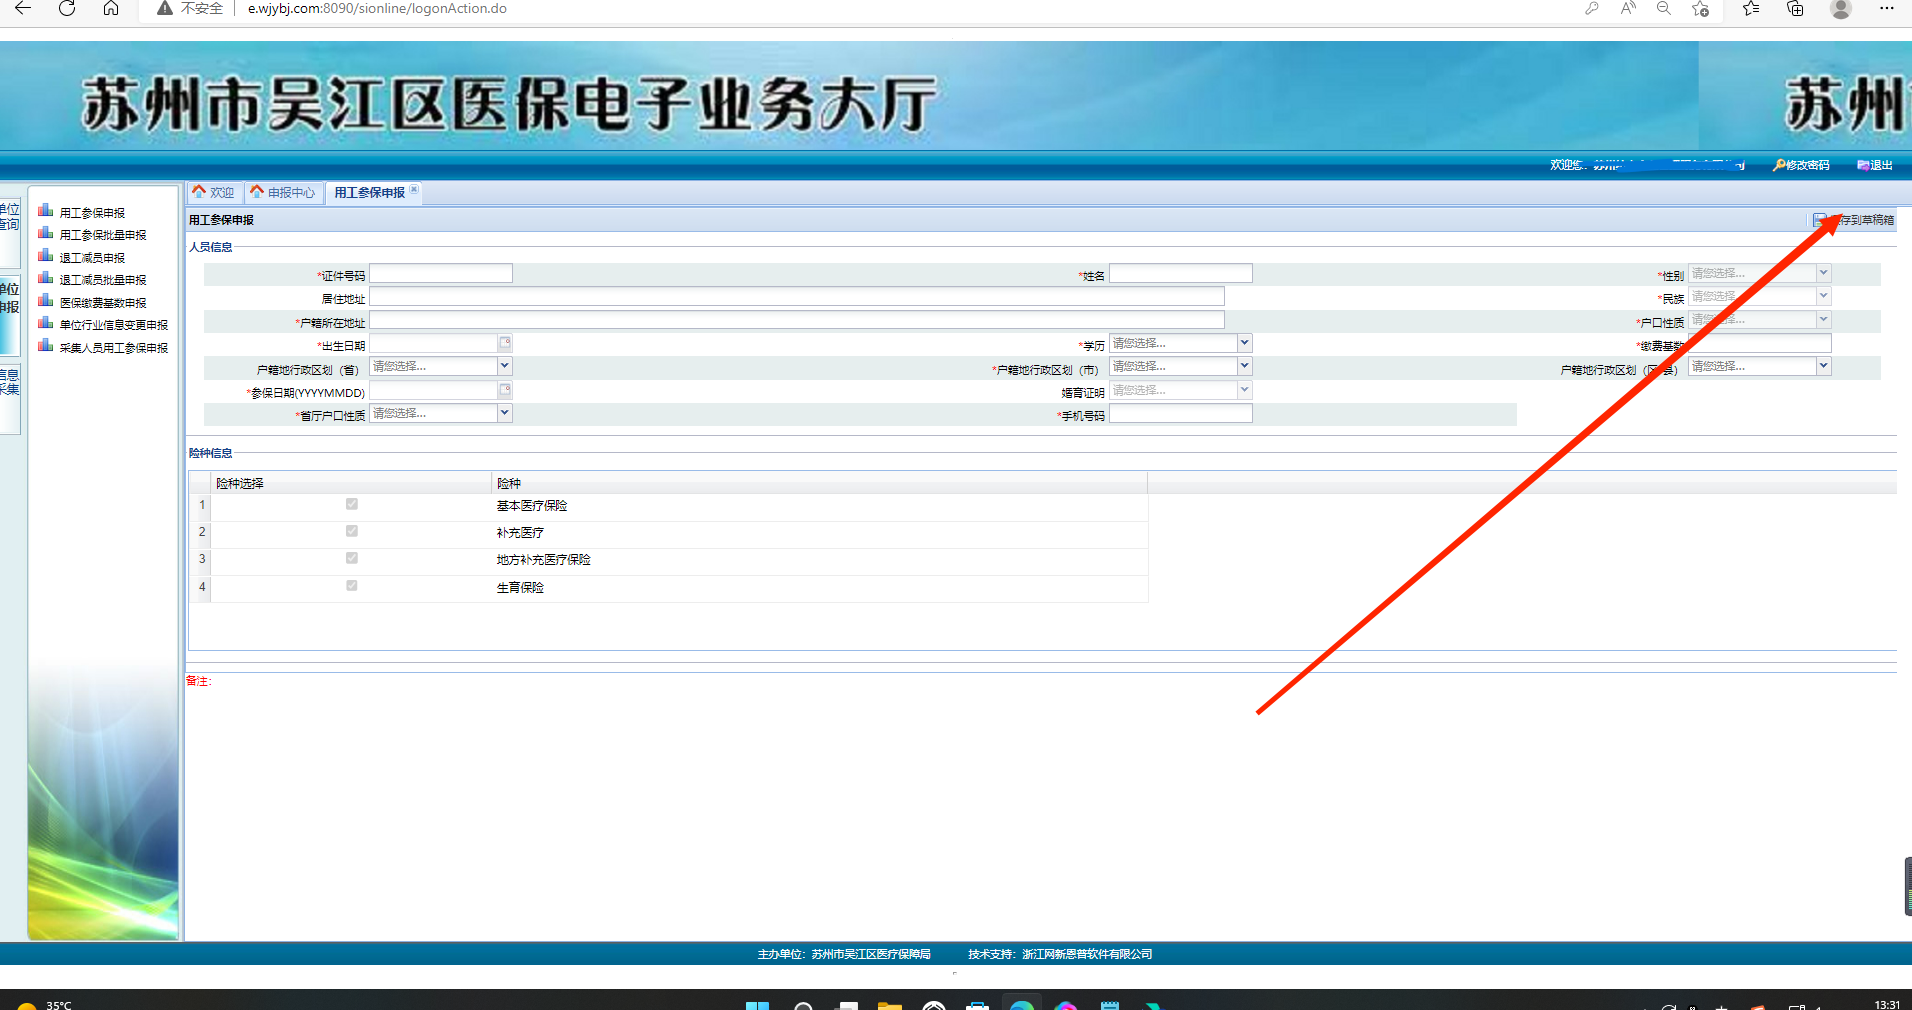Open calendar picker for 参保日期

[x=505, y=390]
